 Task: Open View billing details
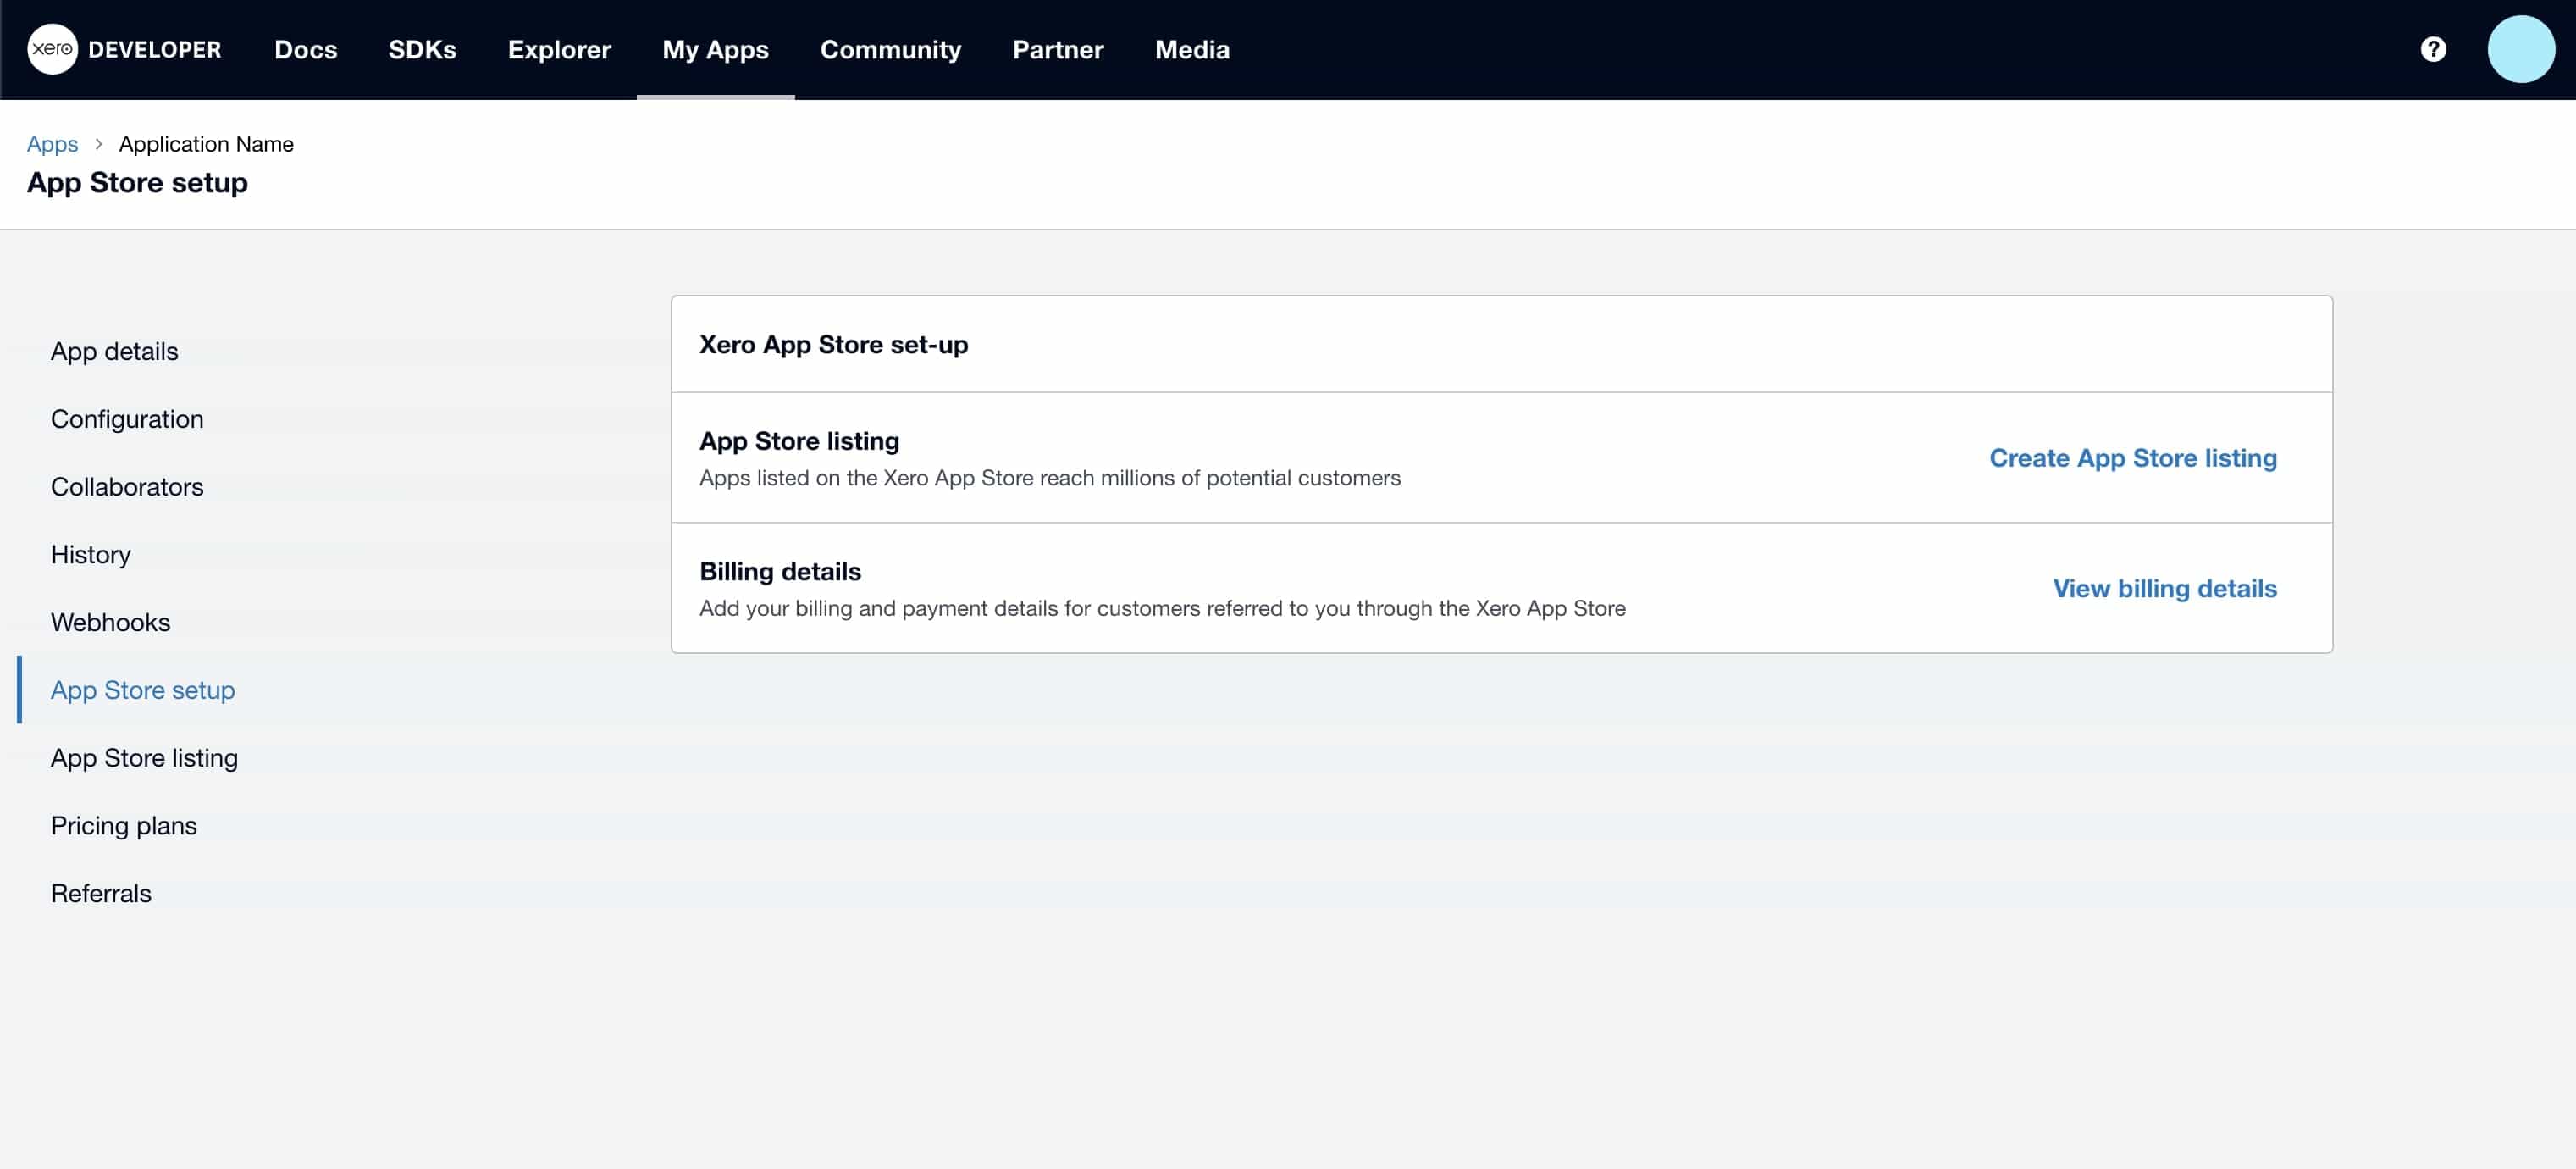tap(2165, 588)
